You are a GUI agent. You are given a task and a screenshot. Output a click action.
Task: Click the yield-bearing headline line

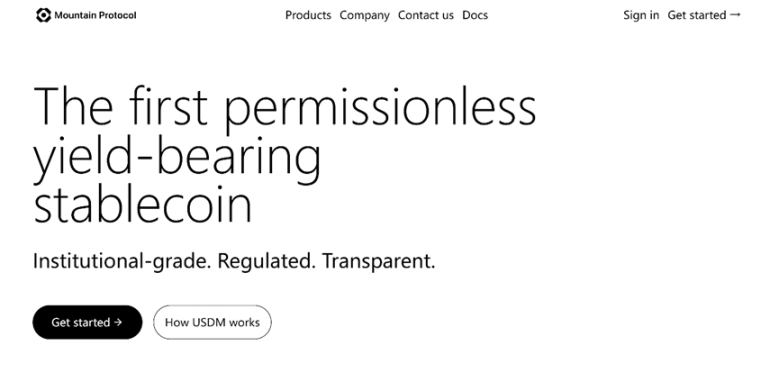[177, 156]
